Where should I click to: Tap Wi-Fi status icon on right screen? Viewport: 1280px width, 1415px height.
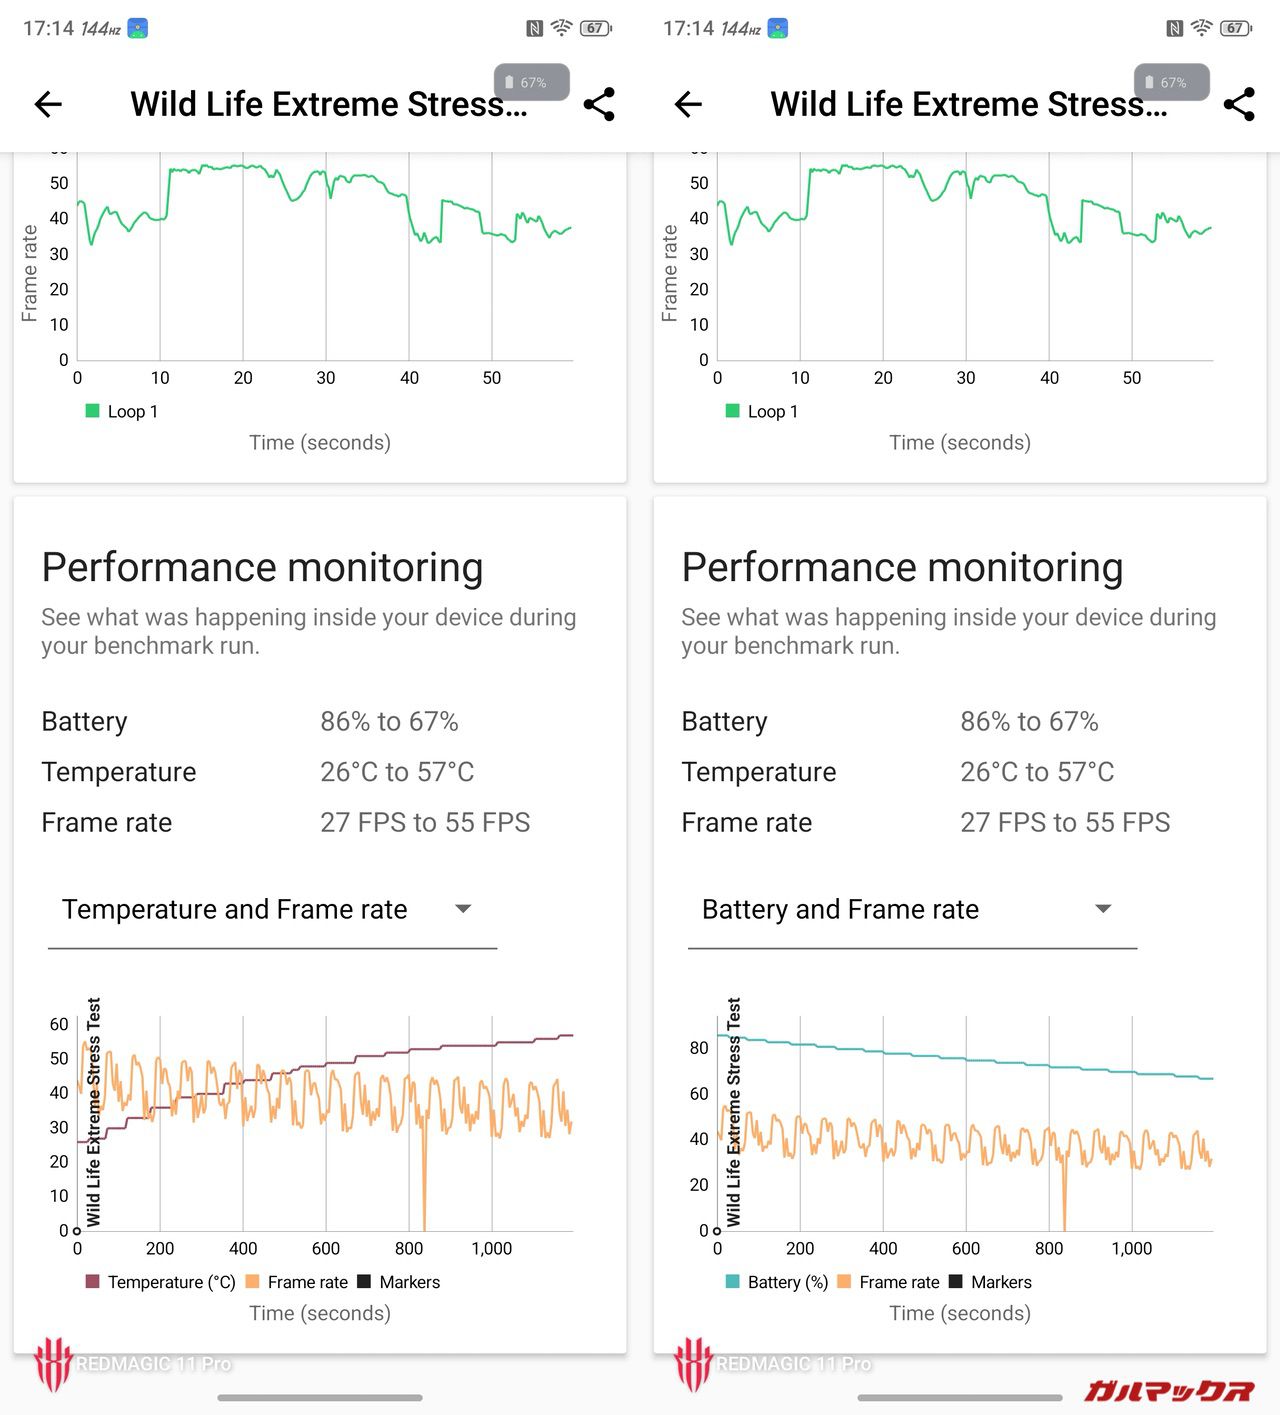tap(1201, 28)
